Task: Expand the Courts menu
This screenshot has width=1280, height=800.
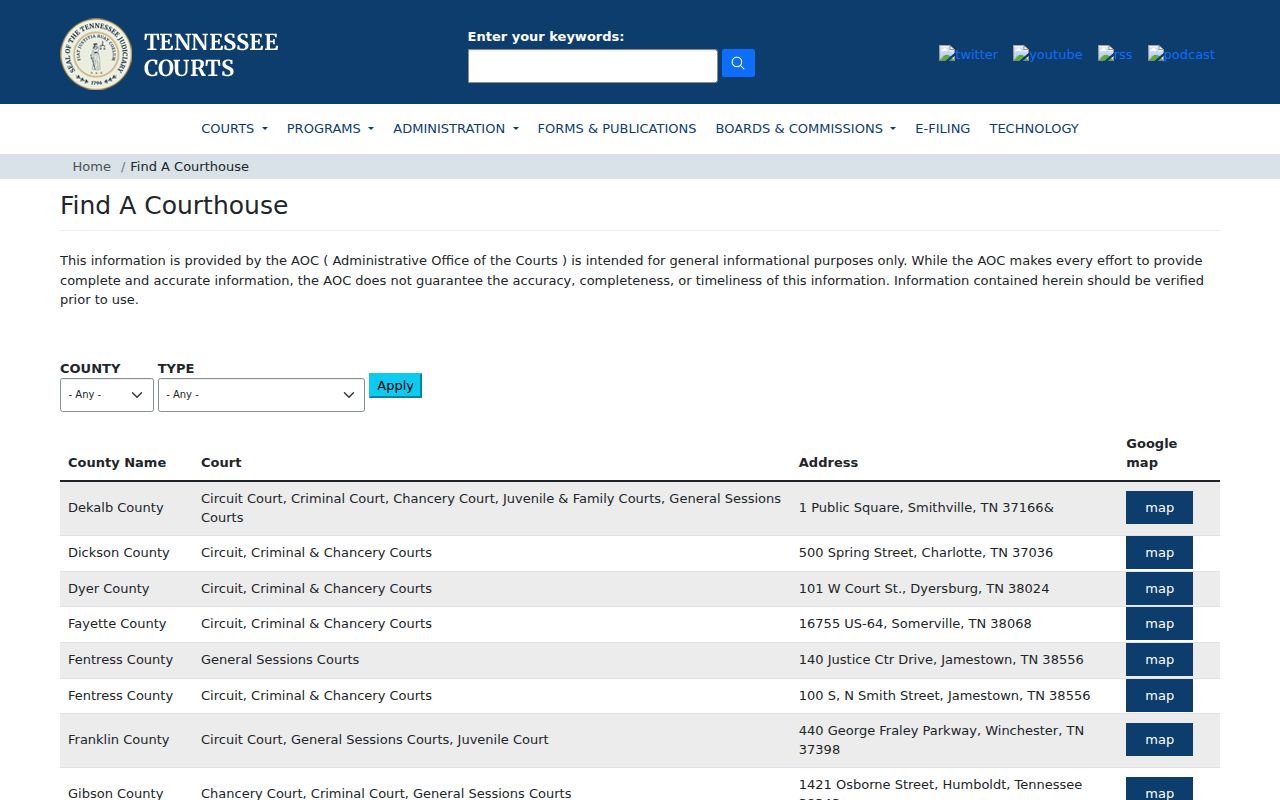Action: pos(234,128)
